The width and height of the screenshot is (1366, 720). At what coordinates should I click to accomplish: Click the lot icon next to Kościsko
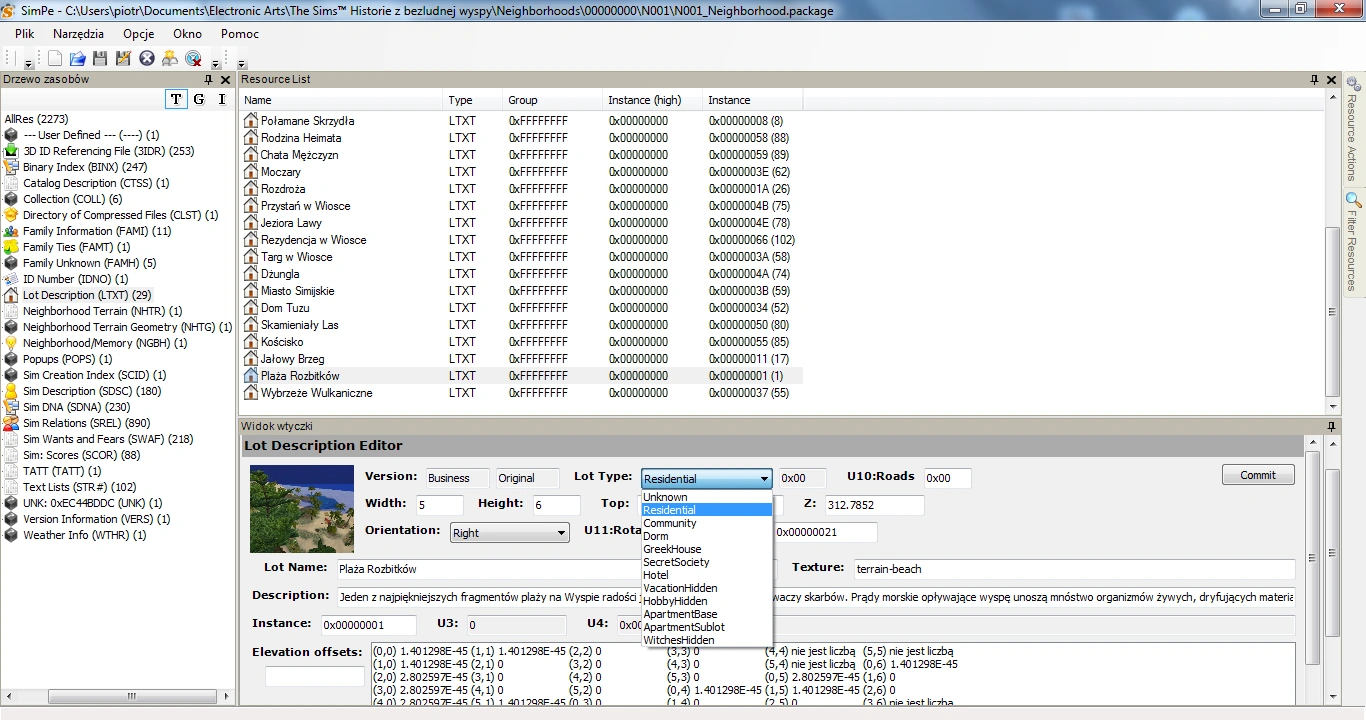251,342
